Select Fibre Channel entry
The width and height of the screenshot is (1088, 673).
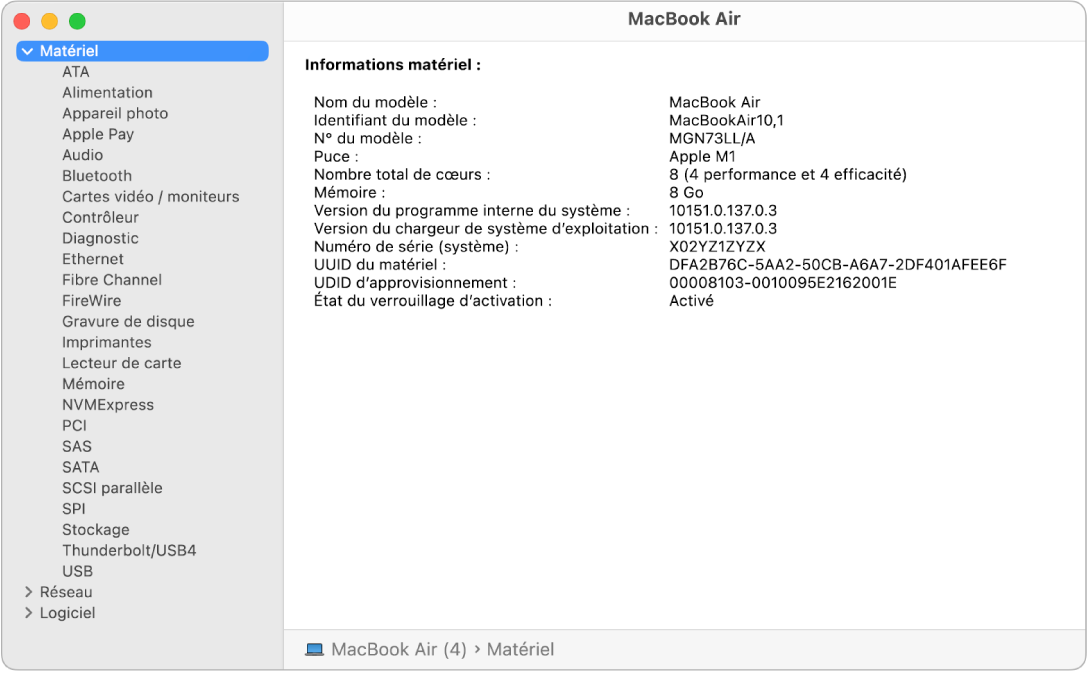coord(112,280)
